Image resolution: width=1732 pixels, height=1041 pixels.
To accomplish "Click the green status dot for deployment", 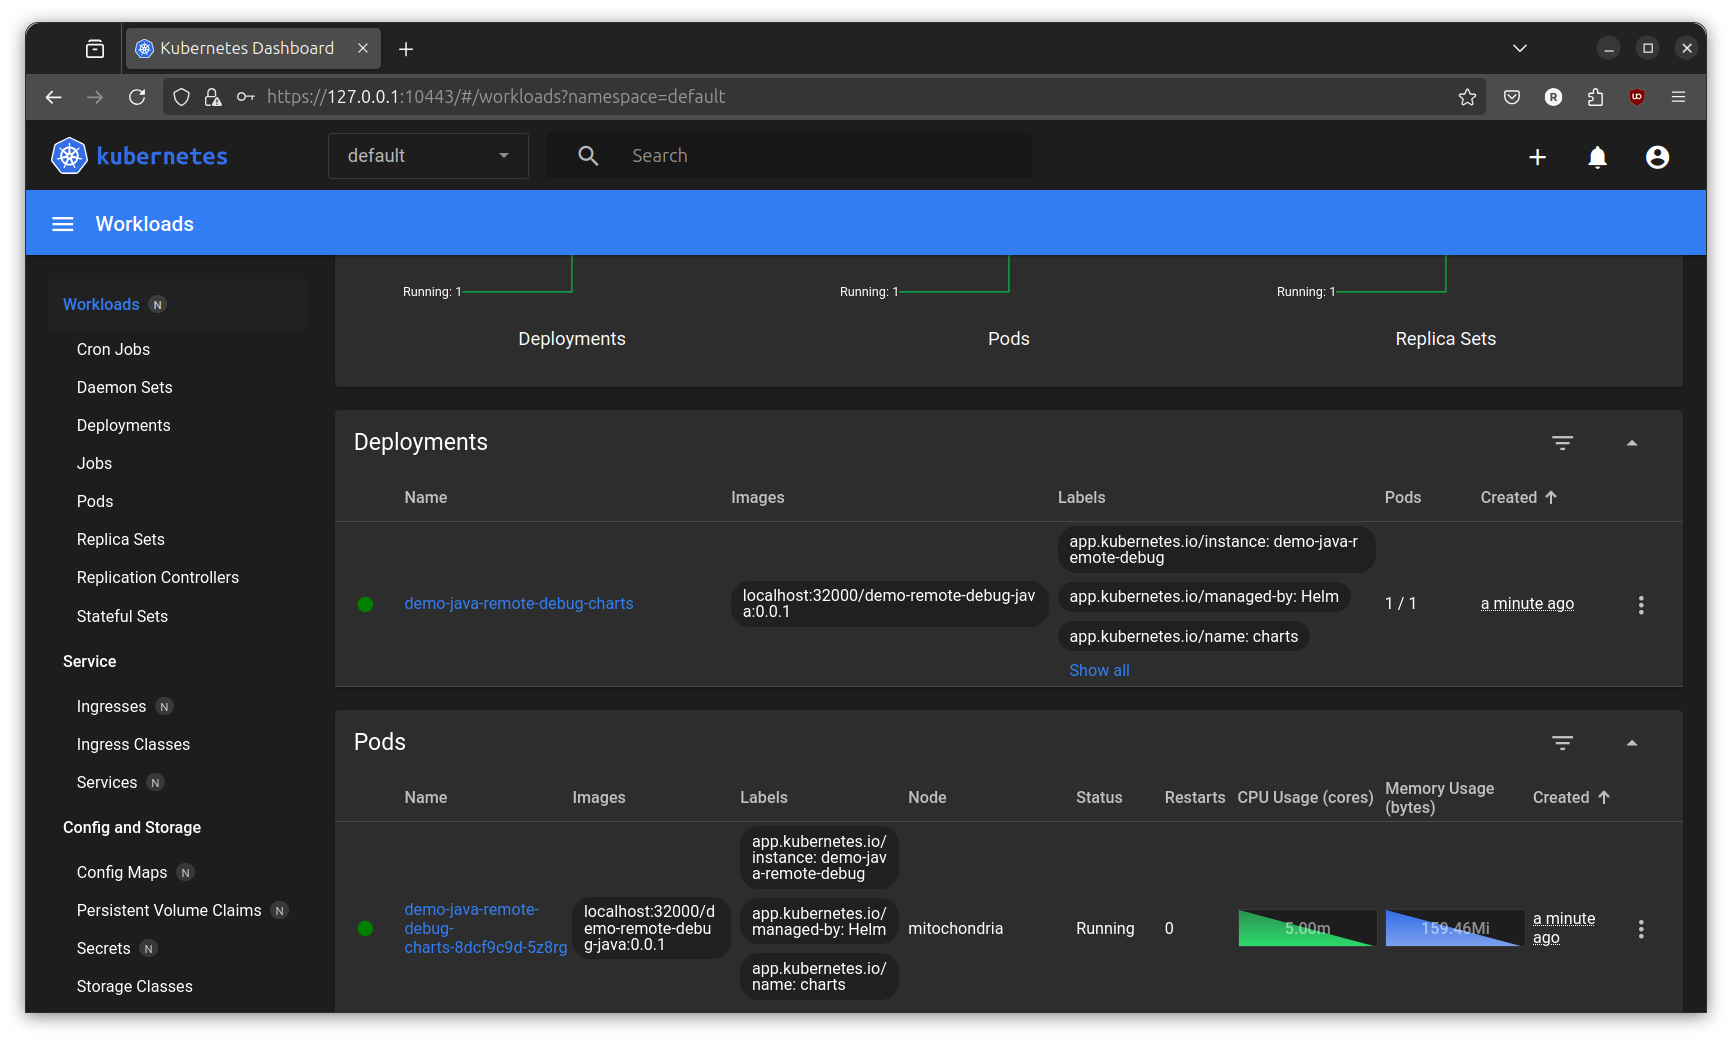I will coord(365,604).
